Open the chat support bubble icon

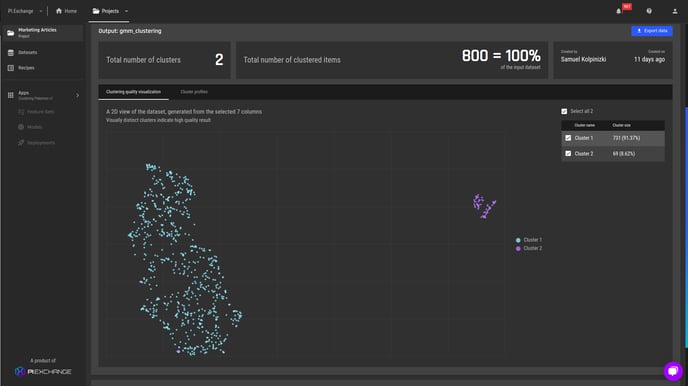[673, 371]
